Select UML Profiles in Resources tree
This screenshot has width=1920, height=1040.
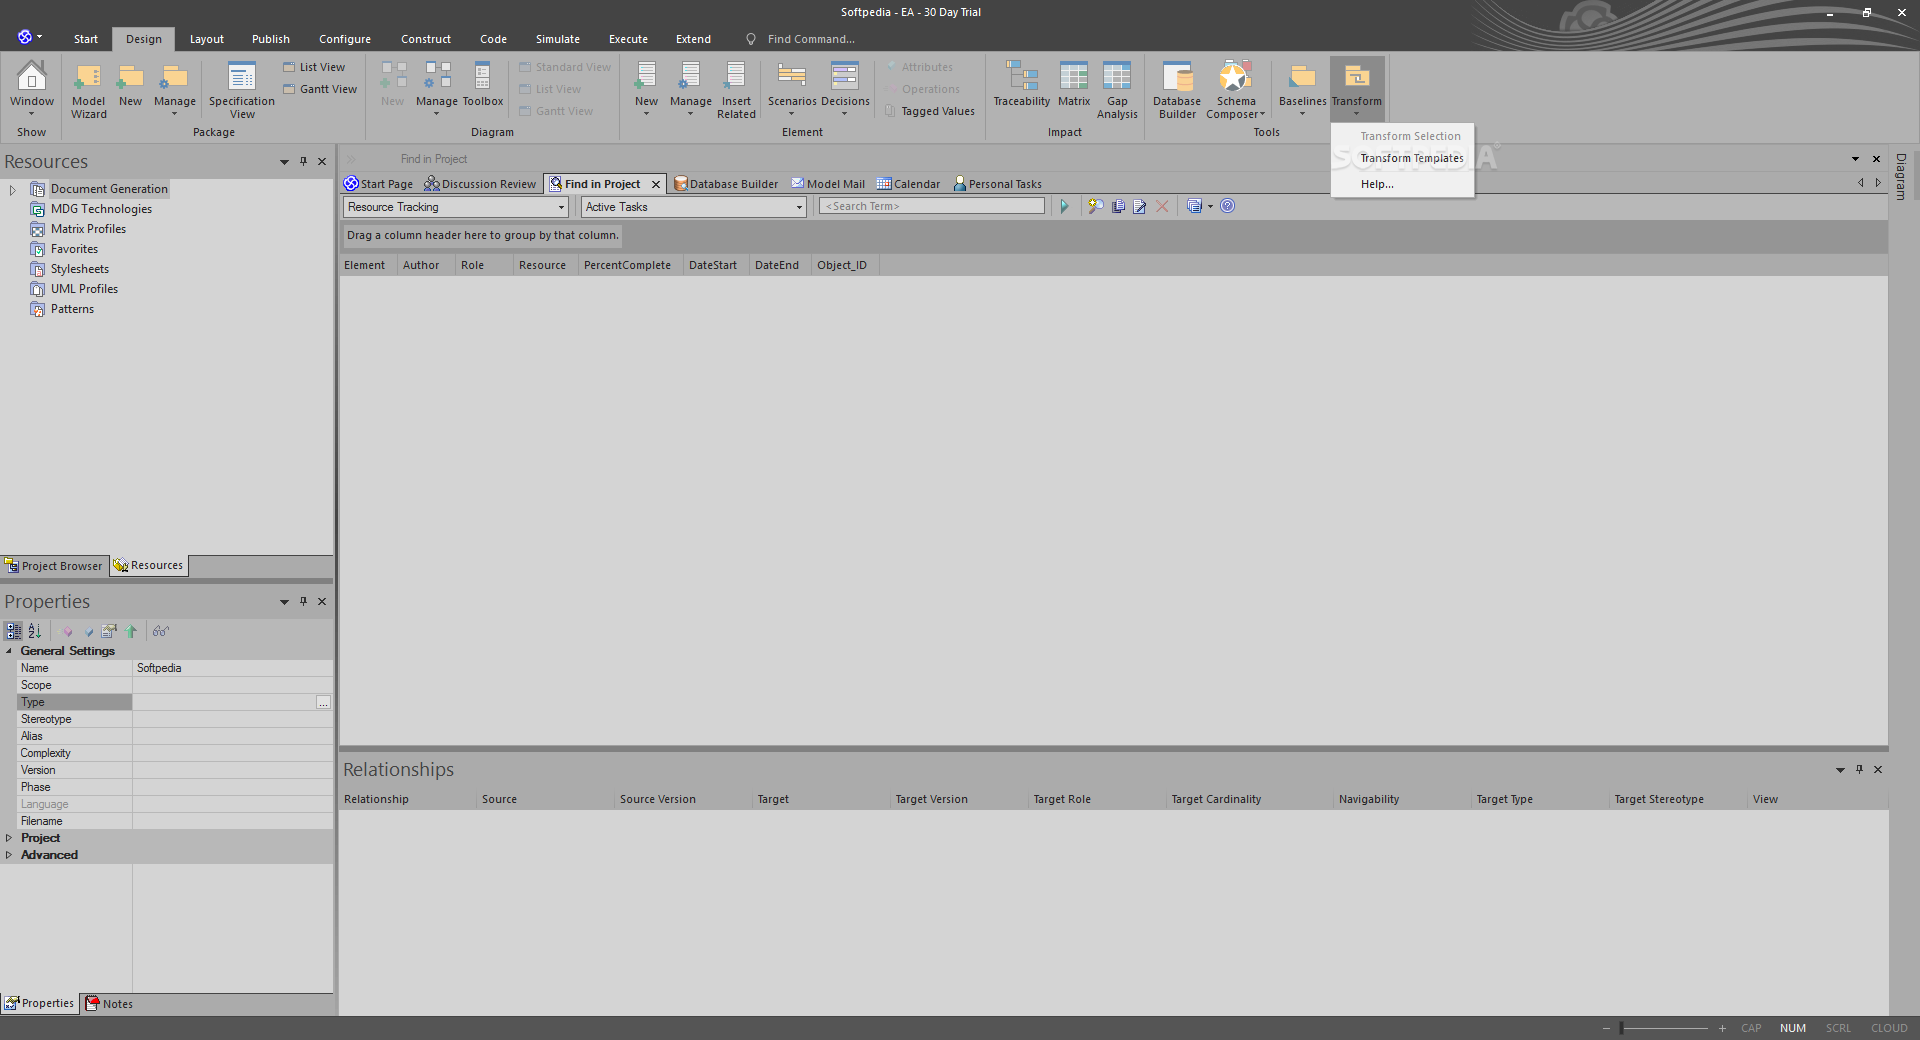(84, 289)
